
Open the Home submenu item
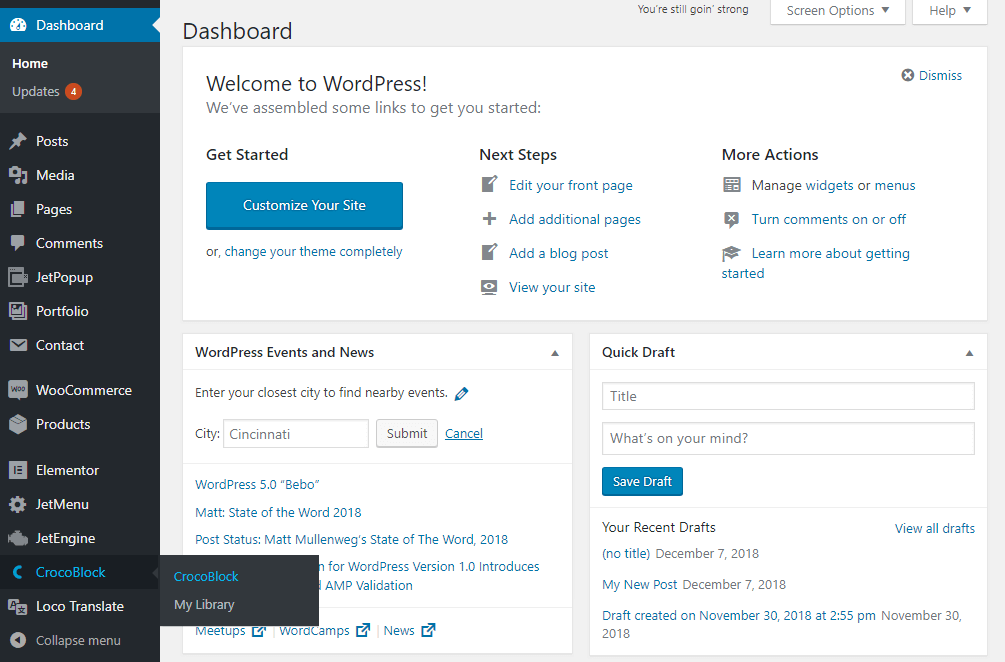tap(29, 63)
